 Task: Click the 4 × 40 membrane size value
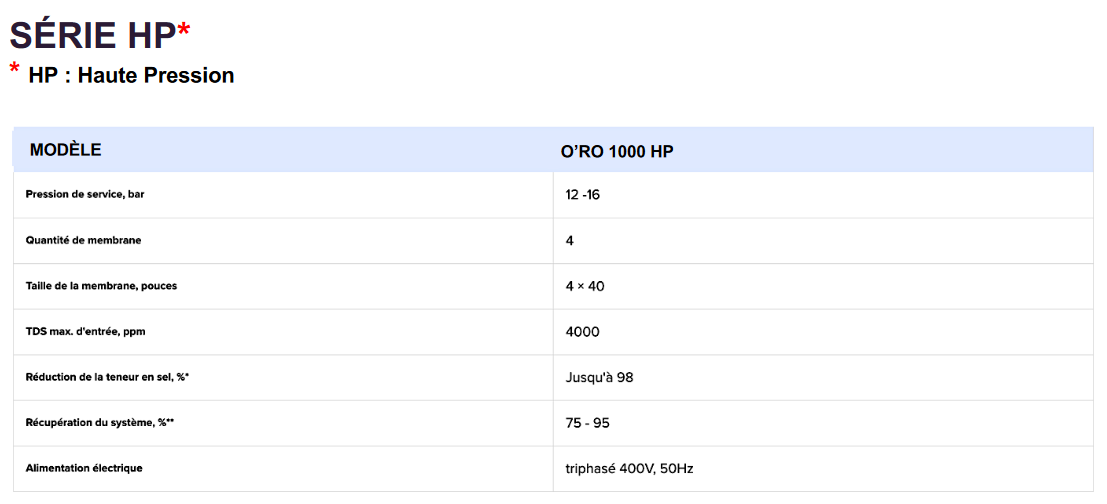point(584,287)
